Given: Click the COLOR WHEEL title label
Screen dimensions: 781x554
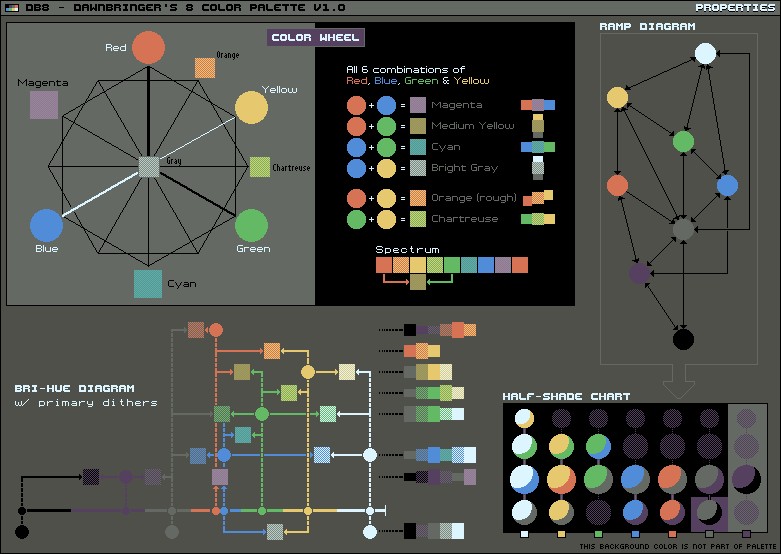Looking at the screenshot, I should point(316,38).
